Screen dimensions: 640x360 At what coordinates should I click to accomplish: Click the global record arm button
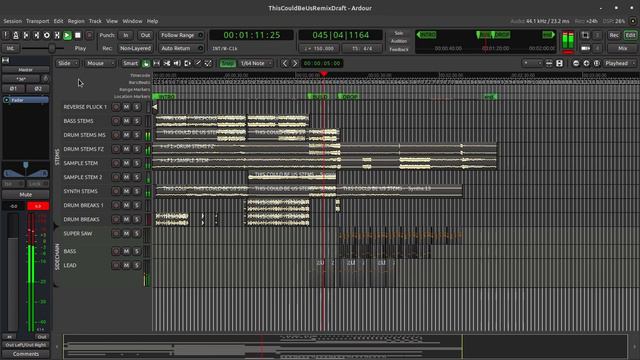click(x=89, y=36)
